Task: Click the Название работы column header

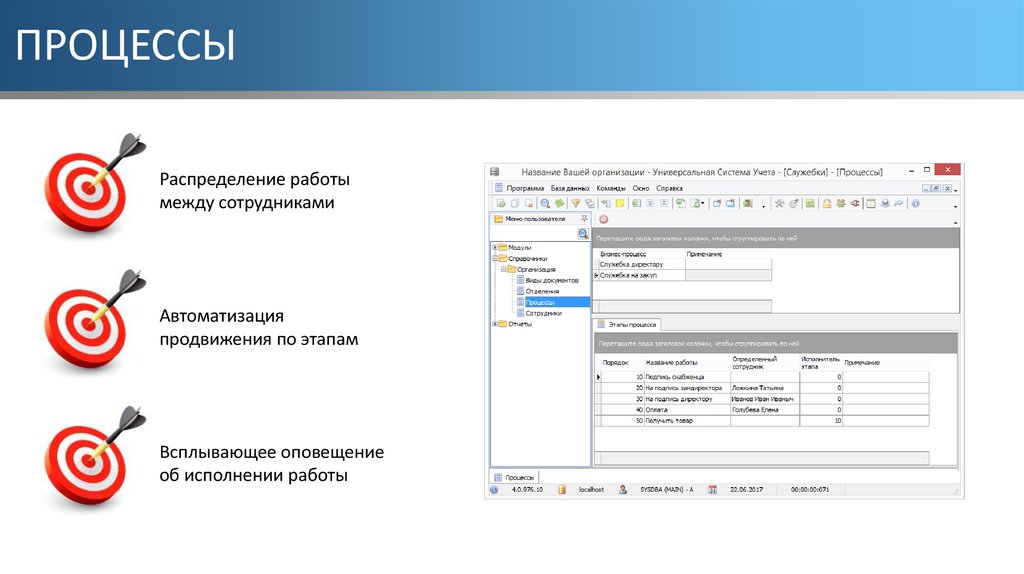Action: [672, 362]
